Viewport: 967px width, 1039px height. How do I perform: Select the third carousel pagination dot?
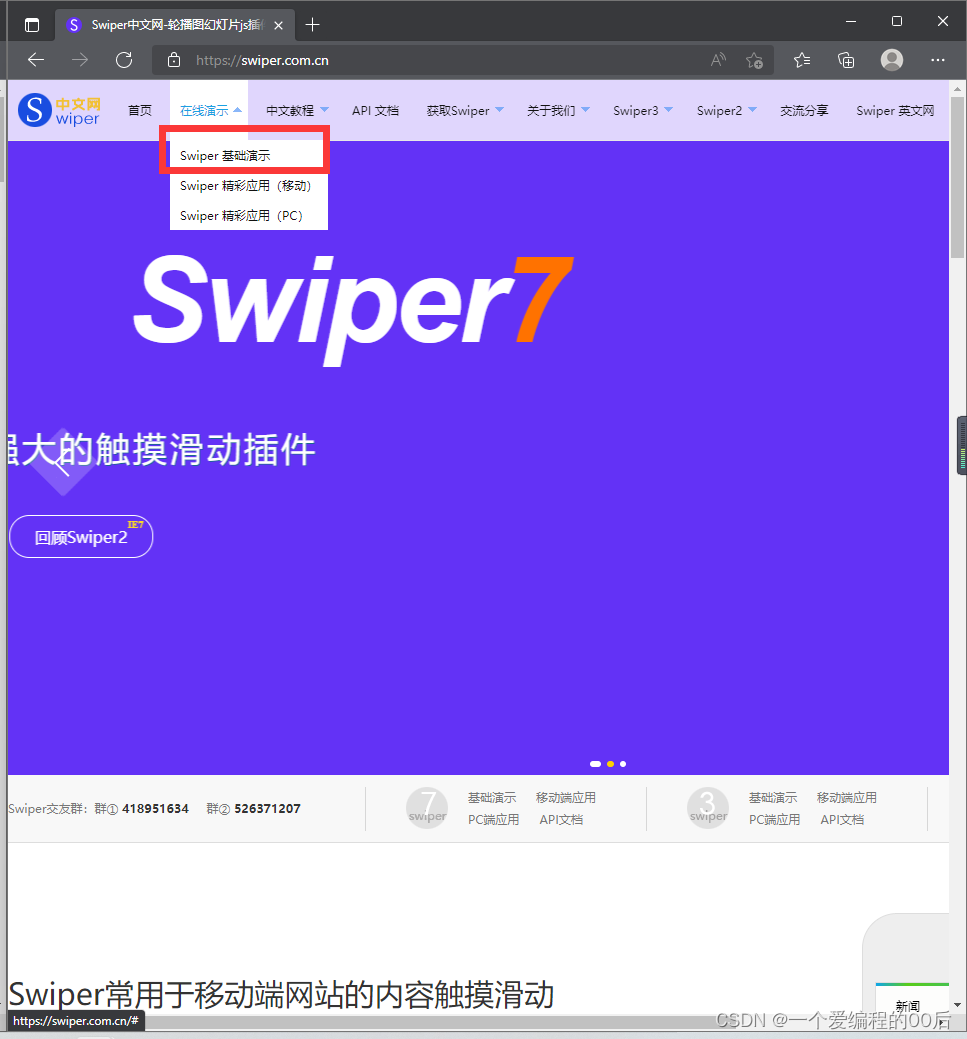tap(622, 763)
